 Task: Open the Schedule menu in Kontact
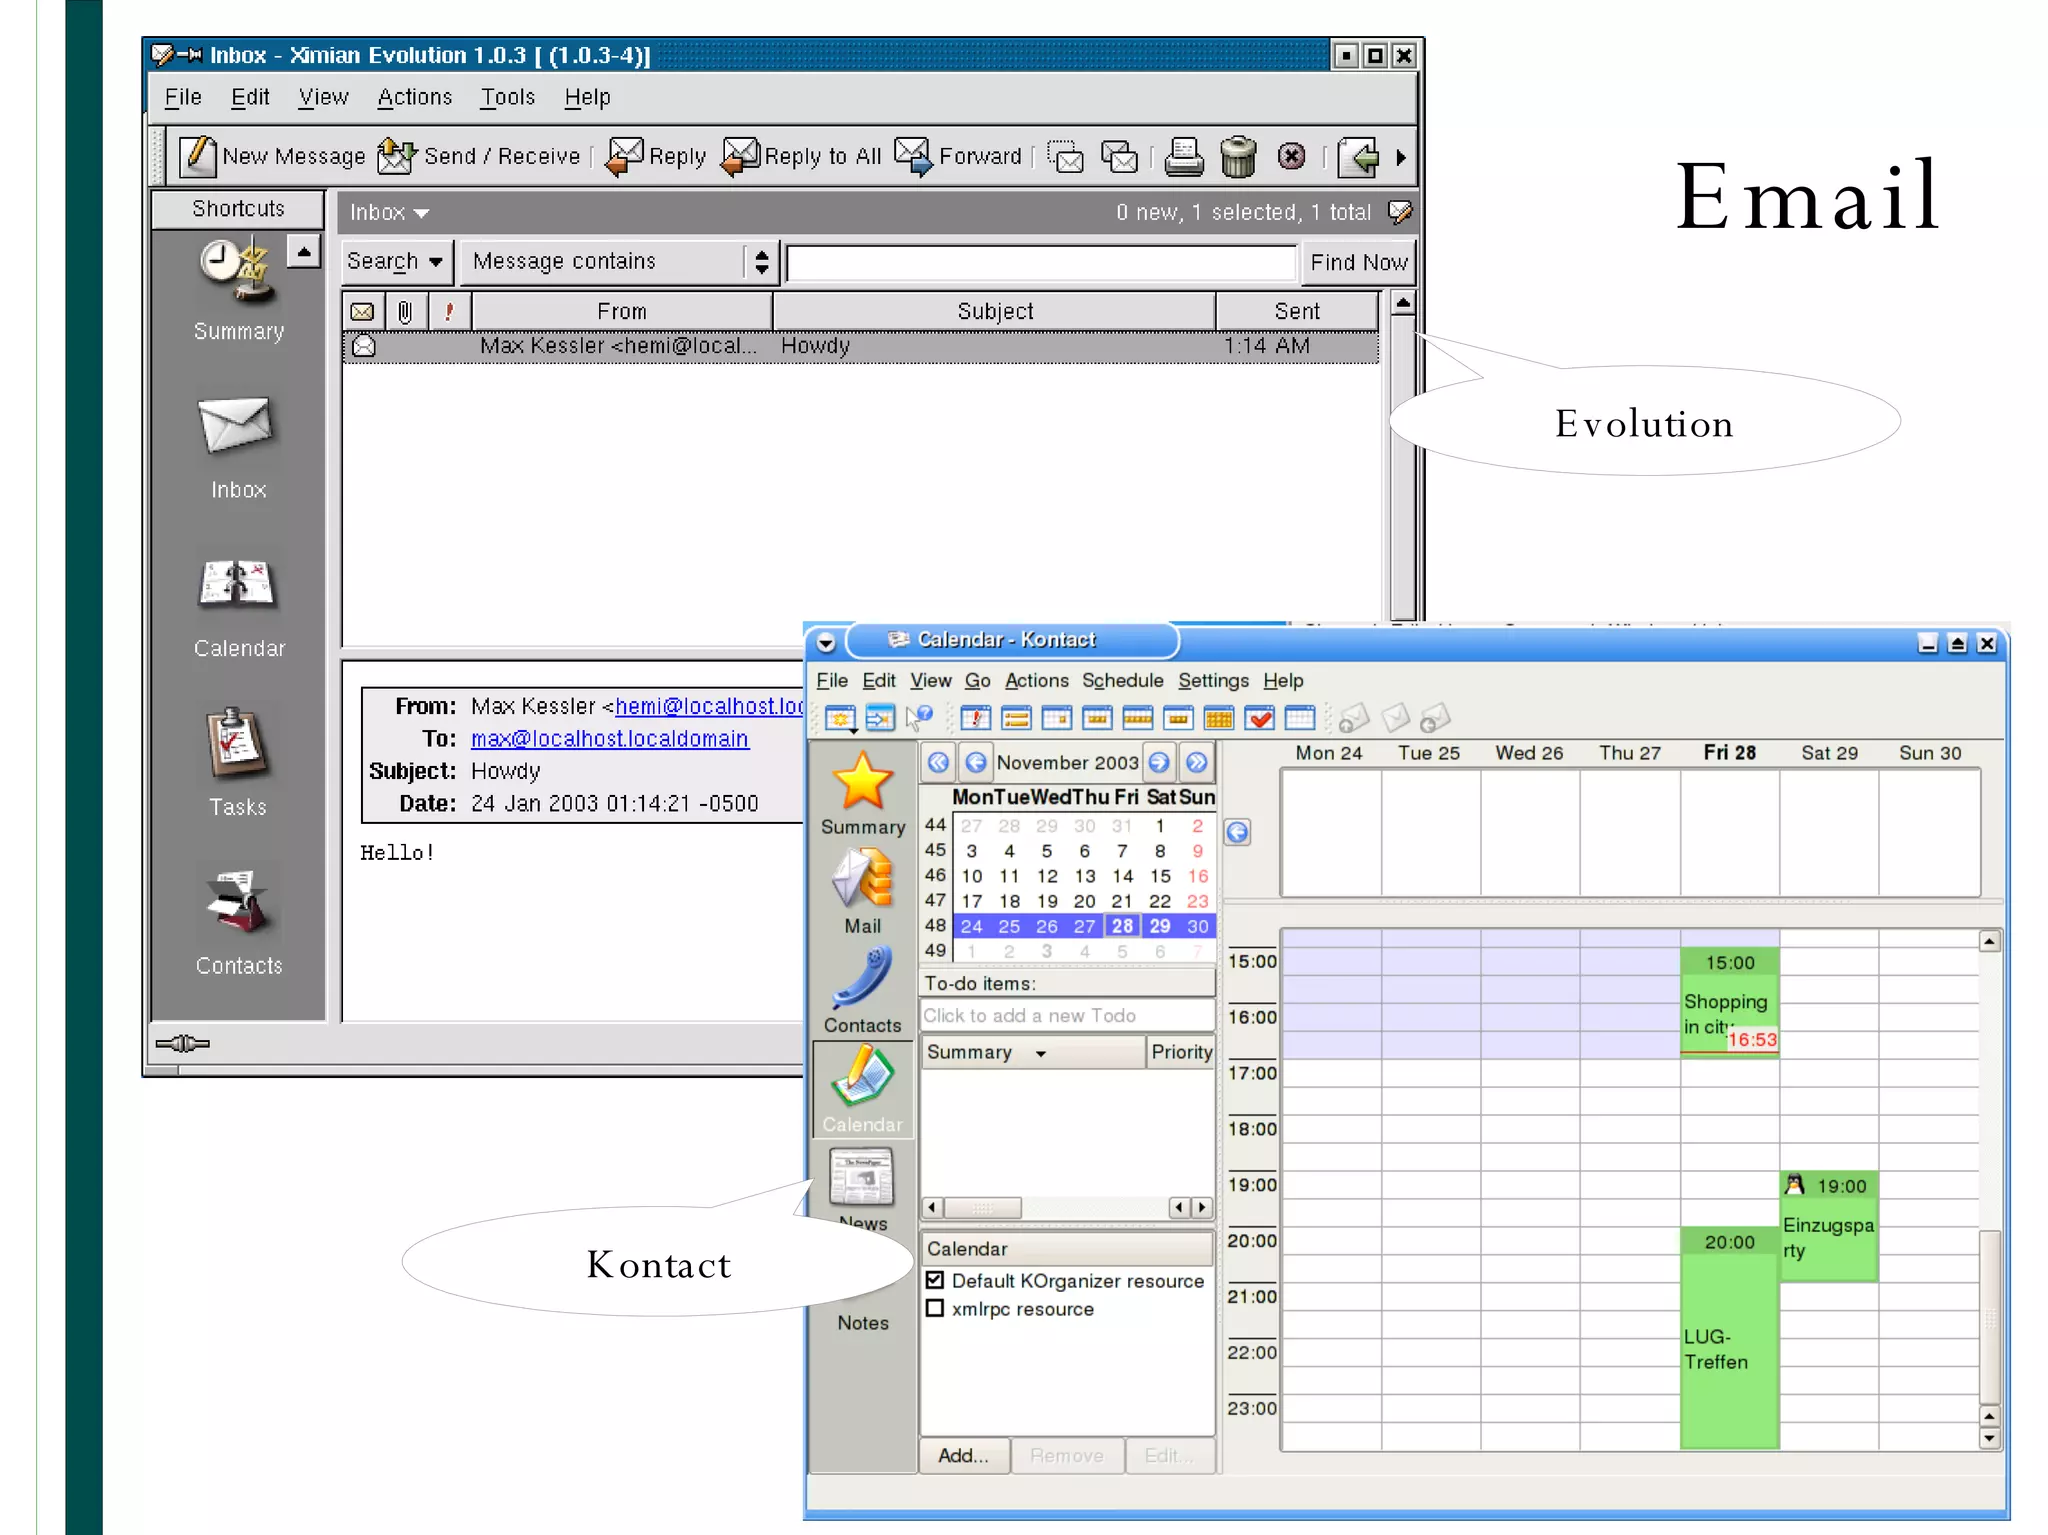1123,681
